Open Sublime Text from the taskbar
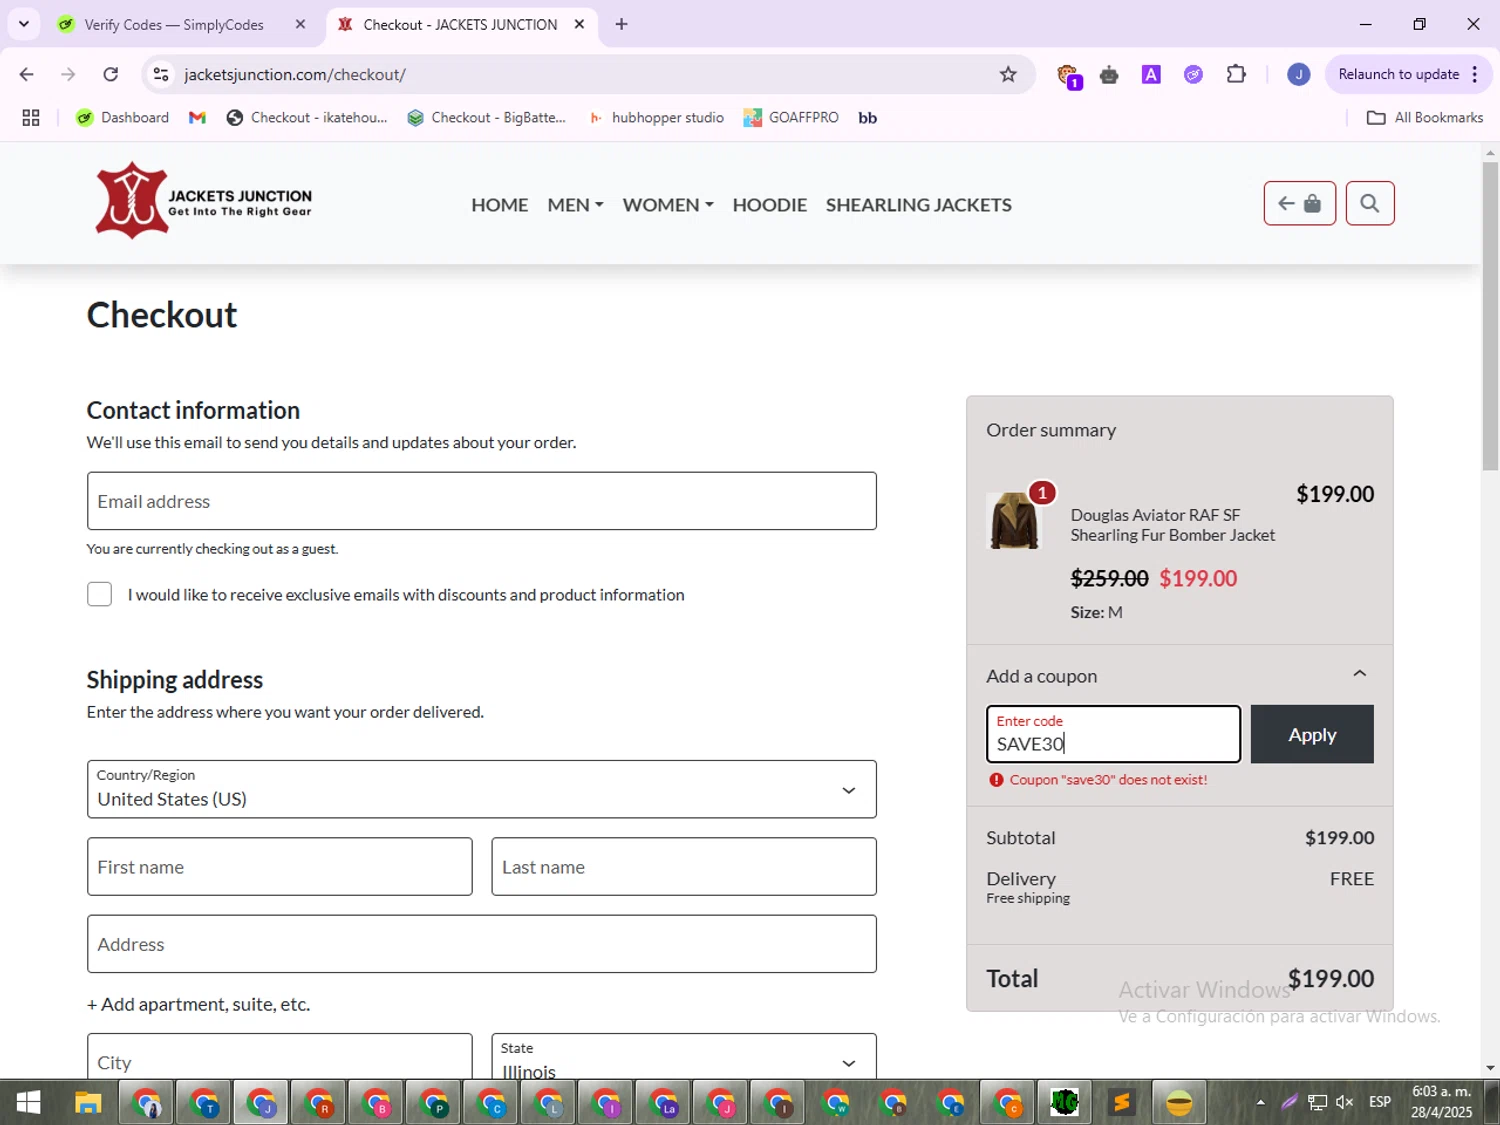The image size is (1500, 1125). (1121, 1103)
